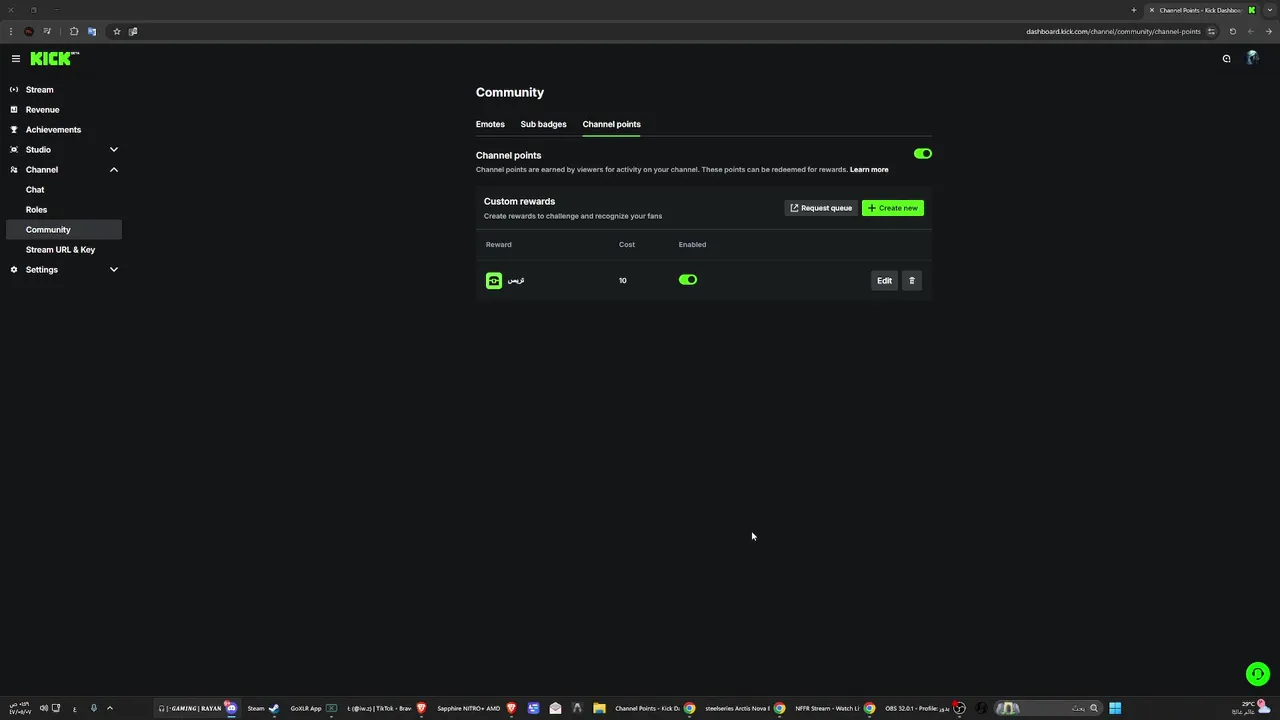Edit the 10-cost reward

pos(884,281)
